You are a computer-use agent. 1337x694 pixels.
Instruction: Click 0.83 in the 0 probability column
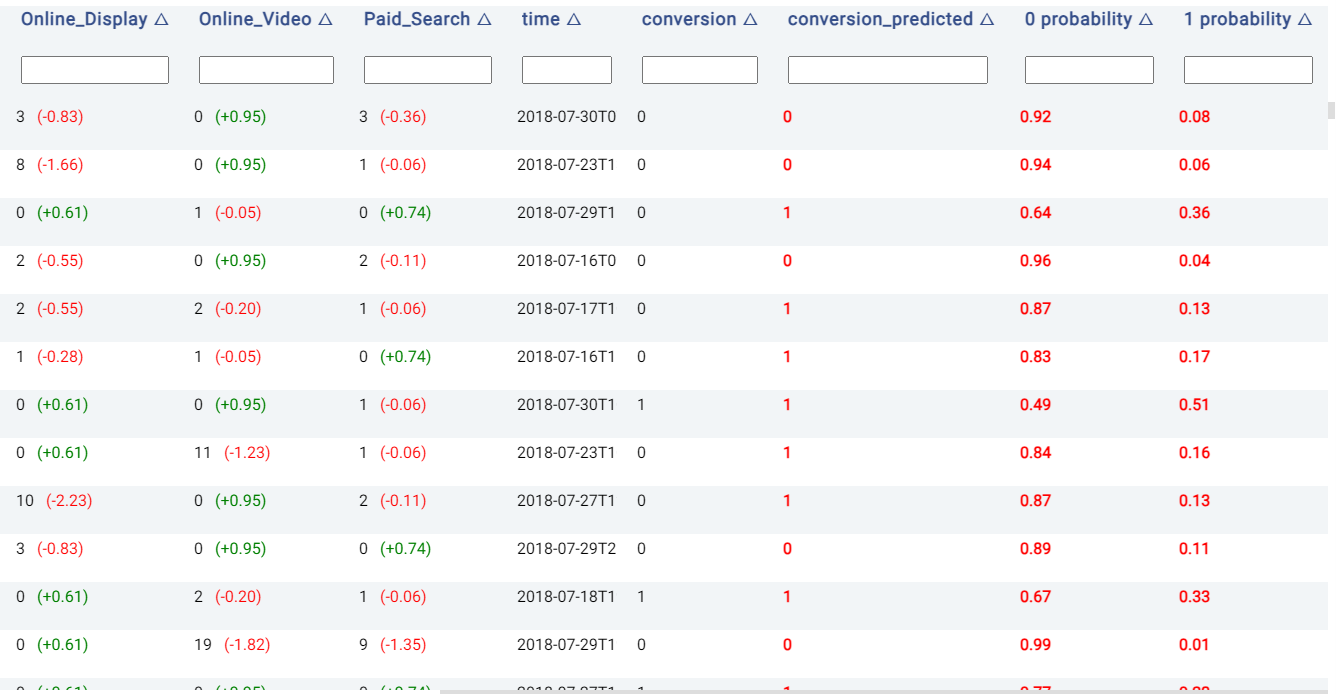1036,357
